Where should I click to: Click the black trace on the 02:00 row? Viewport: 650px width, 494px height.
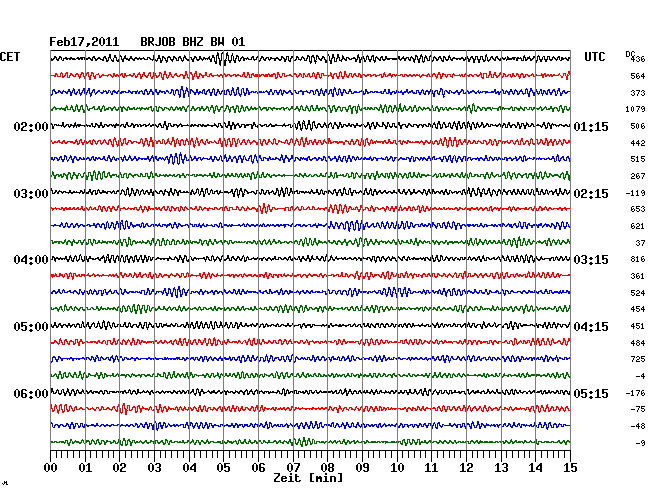click(x=310, y=125)
